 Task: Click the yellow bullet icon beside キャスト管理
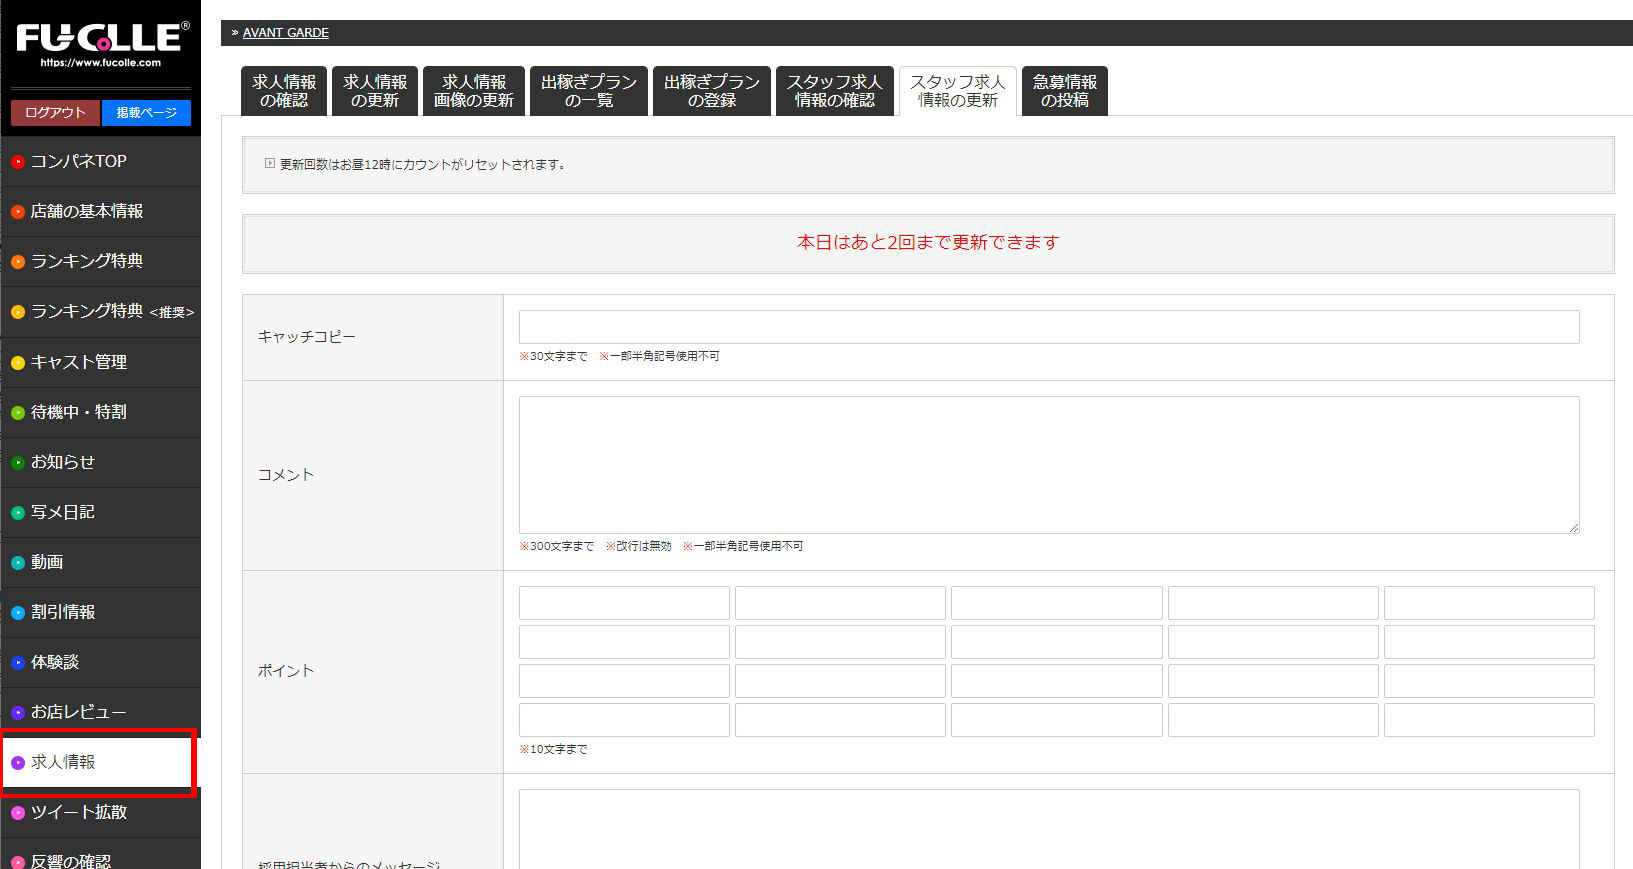pyautogui.click(x=17, y=363)
